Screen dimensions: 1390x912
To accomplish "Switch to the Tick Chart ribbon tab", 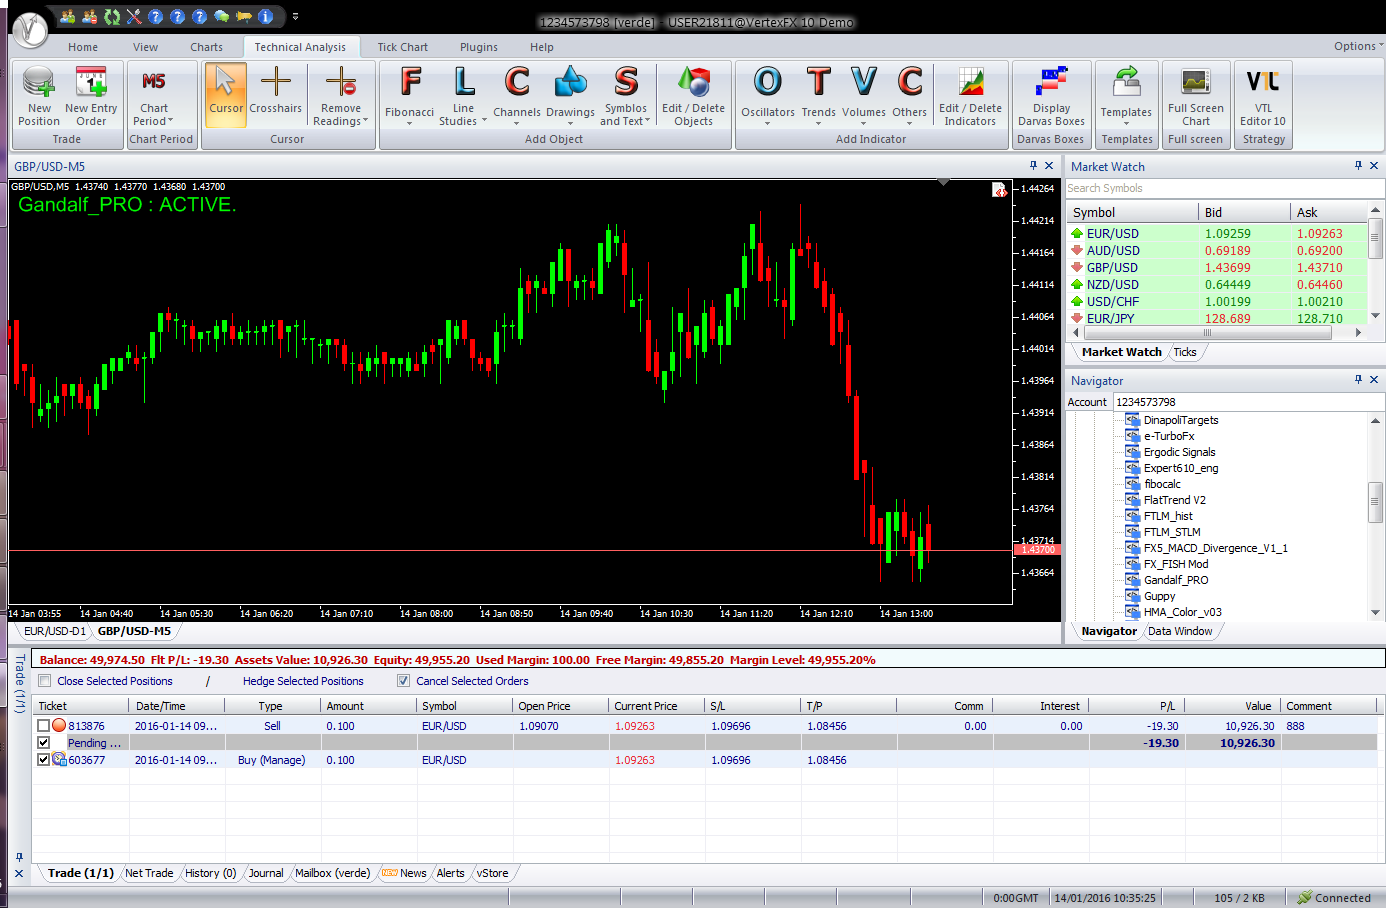I will tap(402, 46).
